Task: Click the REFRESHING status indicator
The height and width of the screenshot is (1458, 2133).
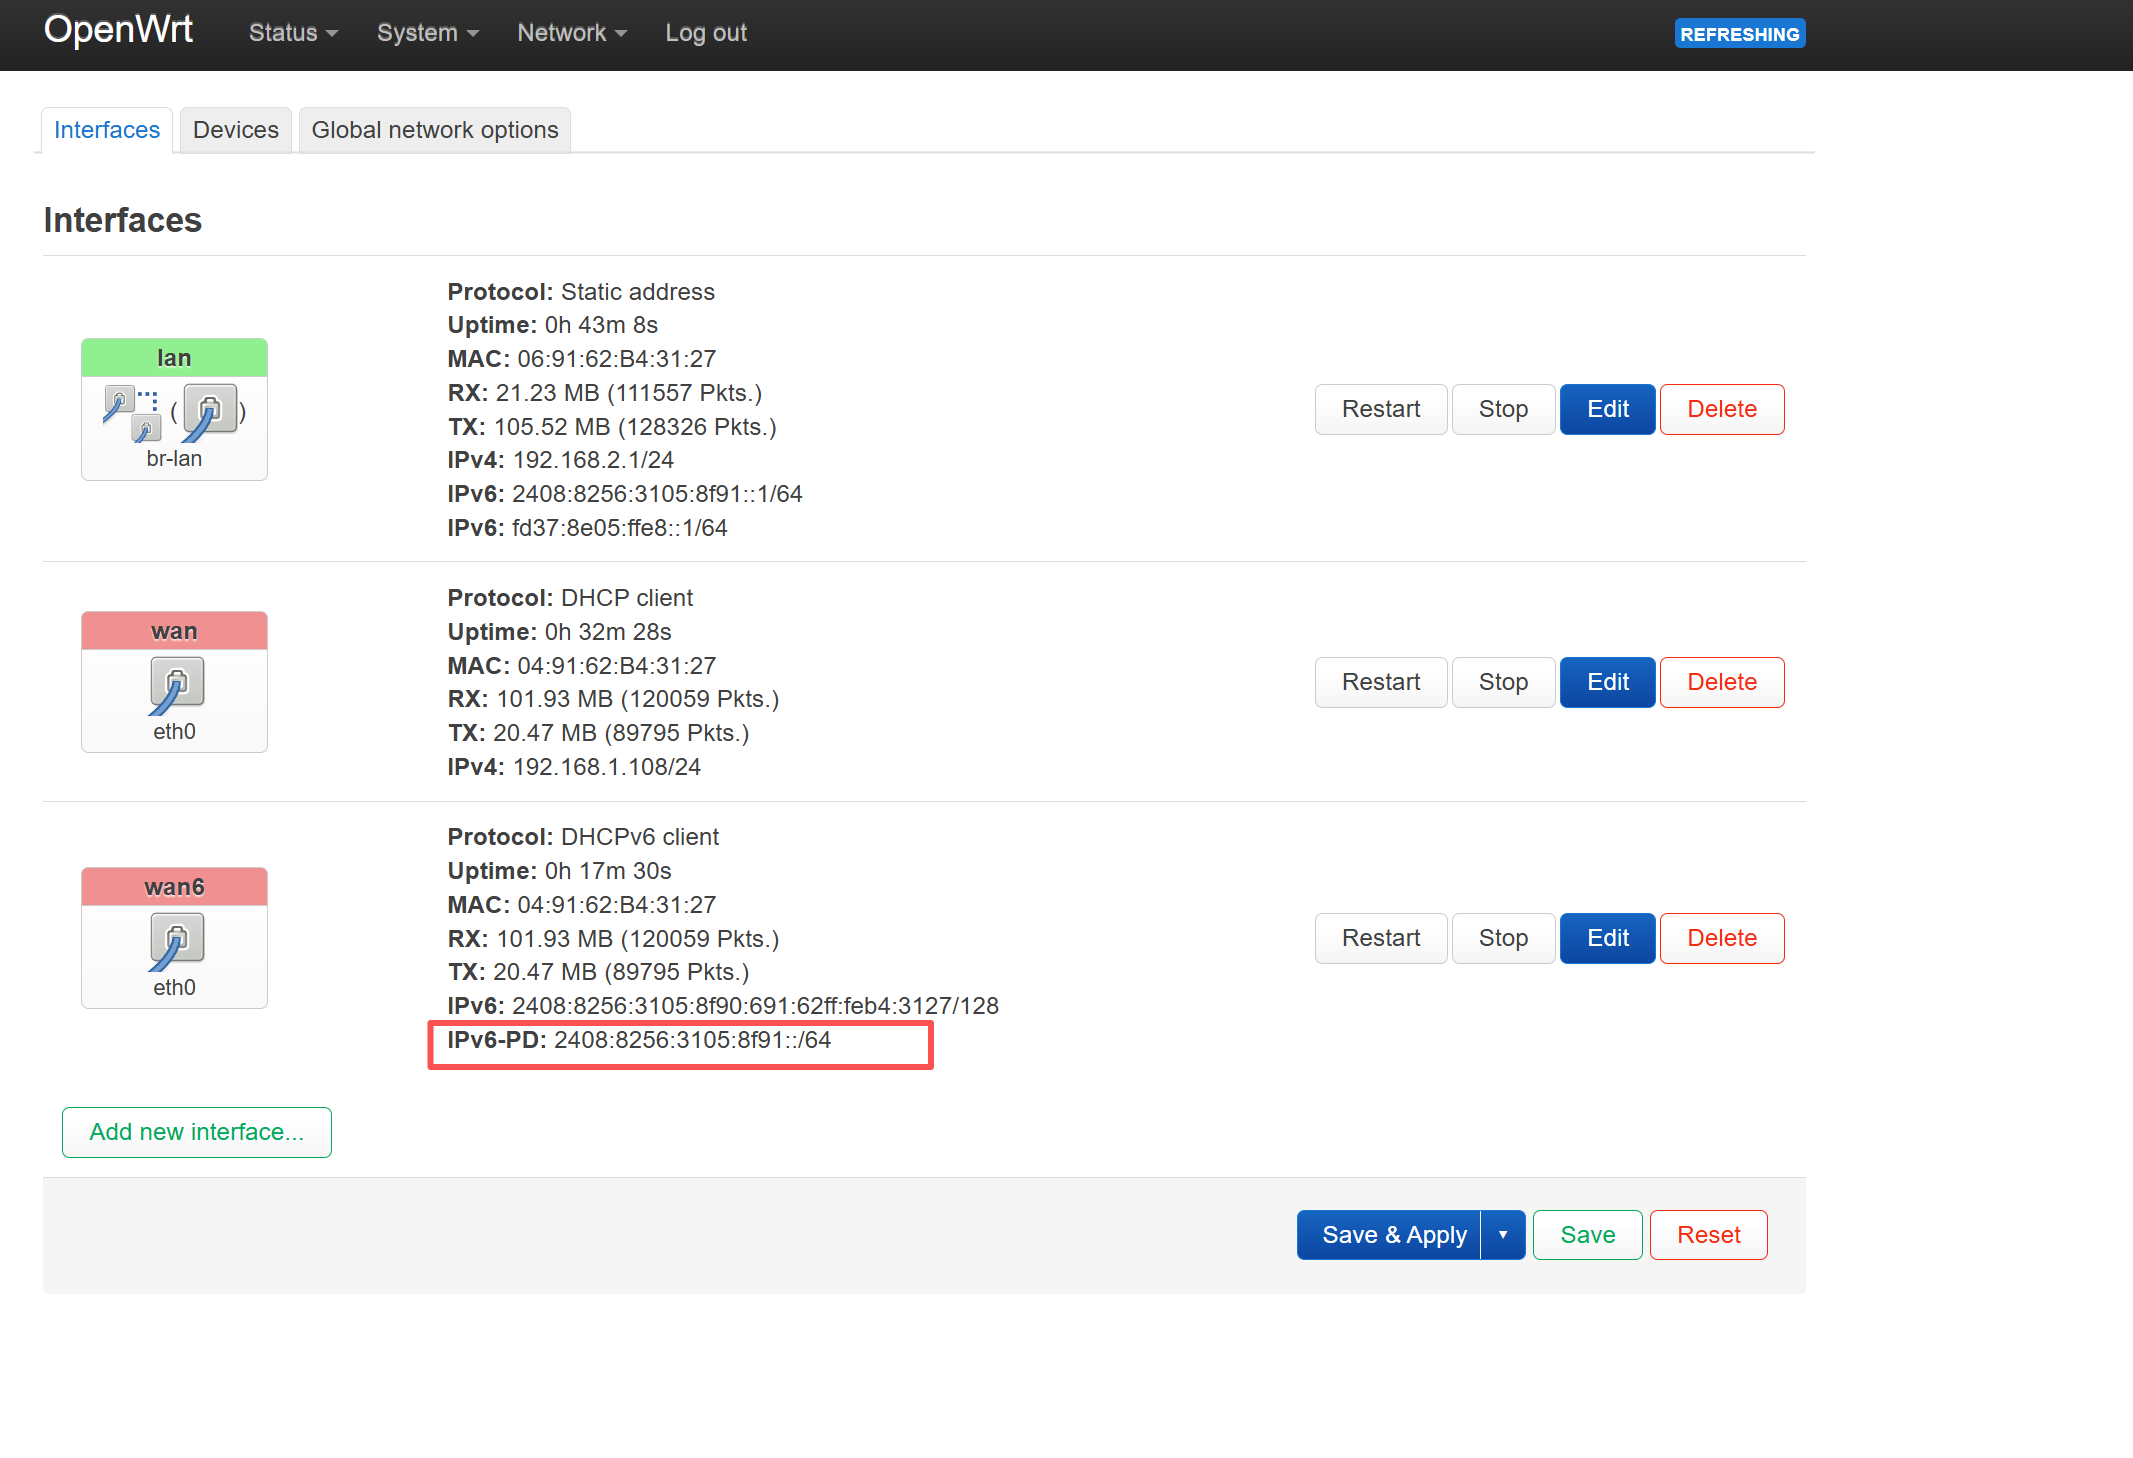Action: click(1739, 34)
